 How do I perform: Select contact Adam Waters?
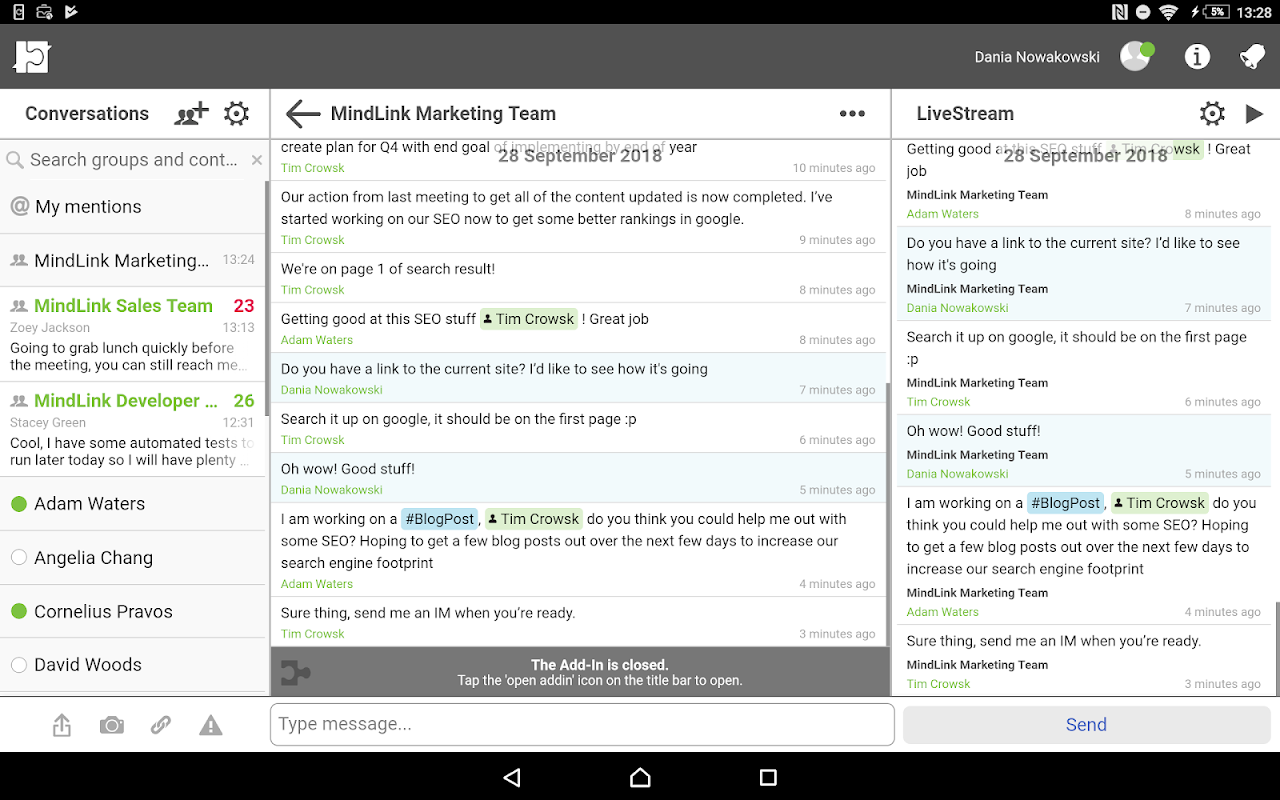point(134,504)
